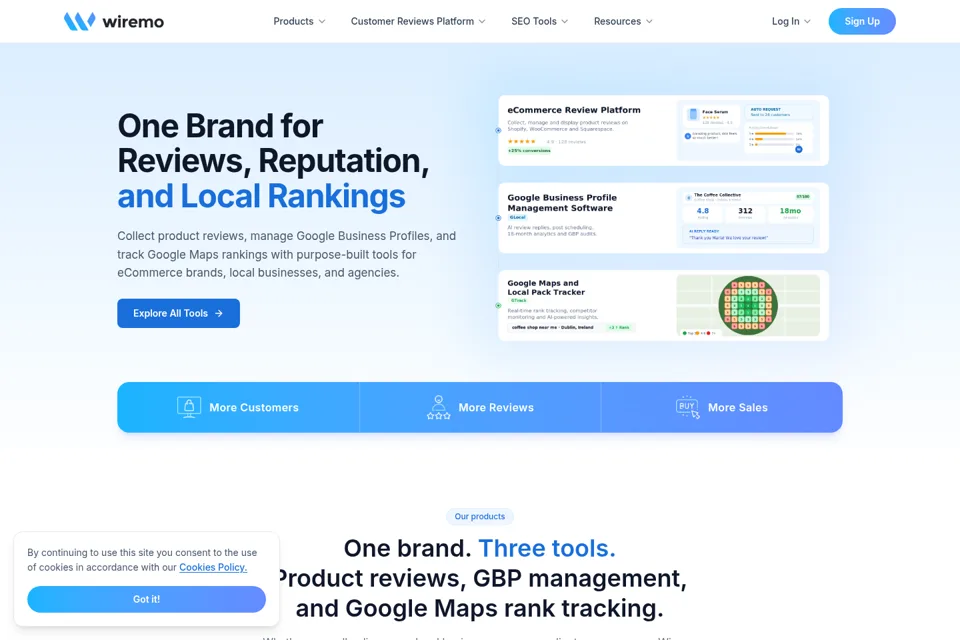Open Google Business Profile Management Software card
The height and width of the screenshot is (640, 960).
[663, 217]
